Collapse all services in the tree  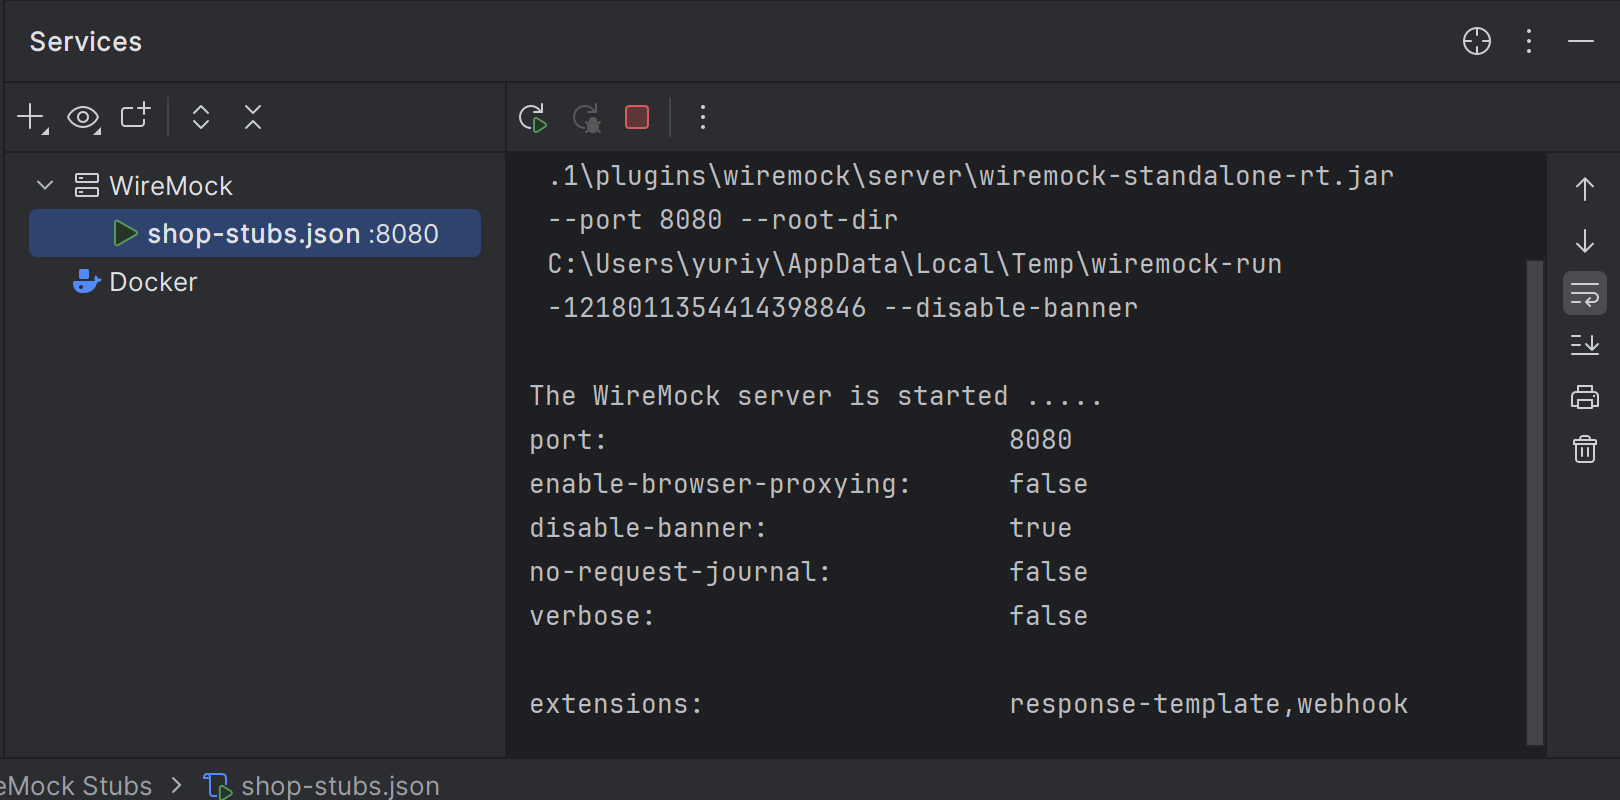pos(253,117)
